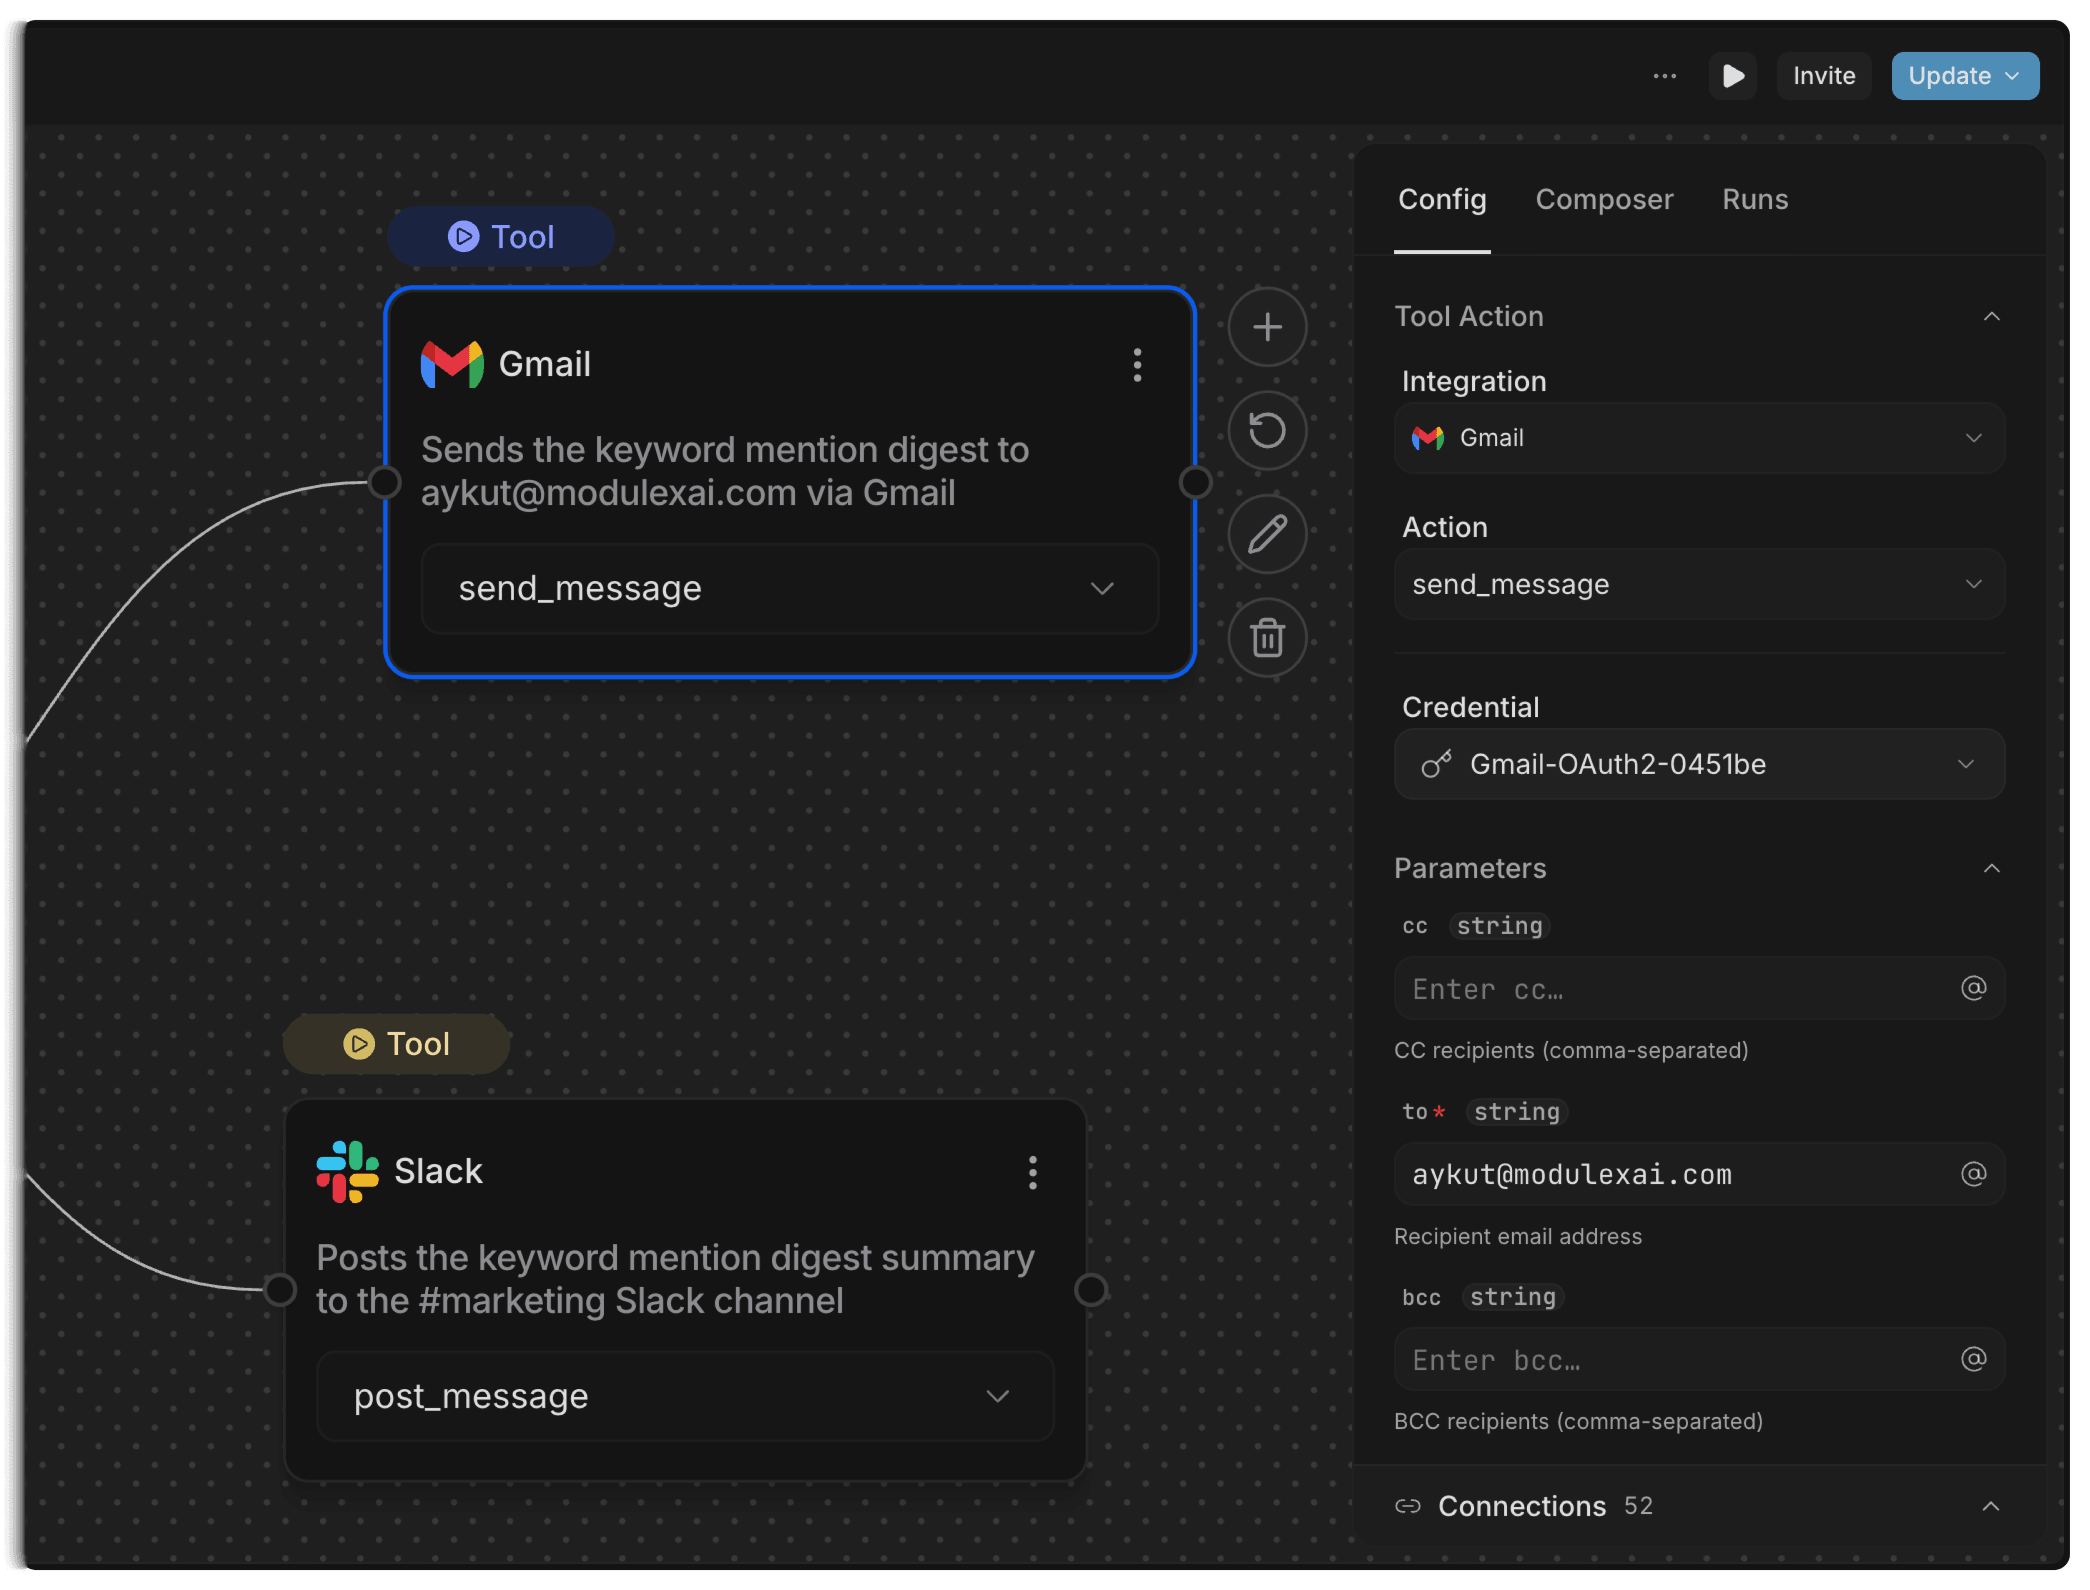Viewport: 2090px width, 1590px height.
Task: Collapse the Tool Action section
Action: pos(1991,316)
